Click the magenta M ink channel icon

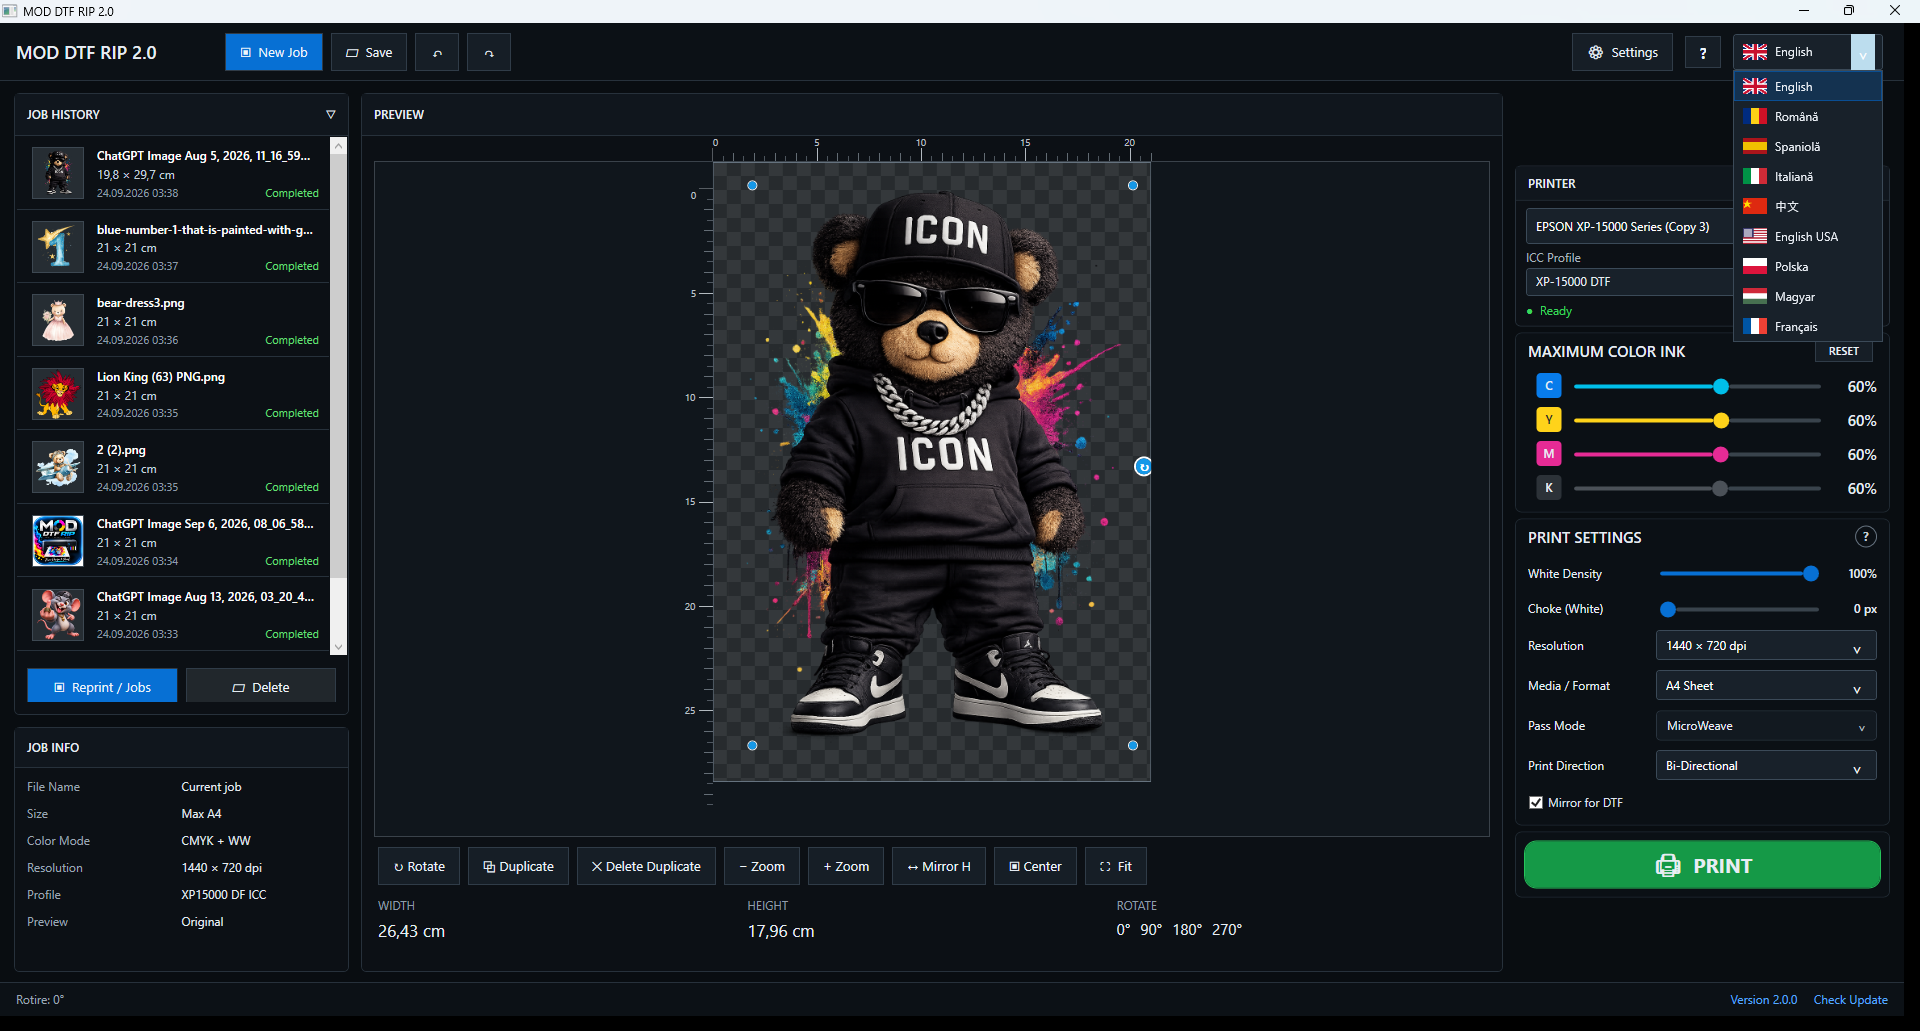coord(1549,454)
